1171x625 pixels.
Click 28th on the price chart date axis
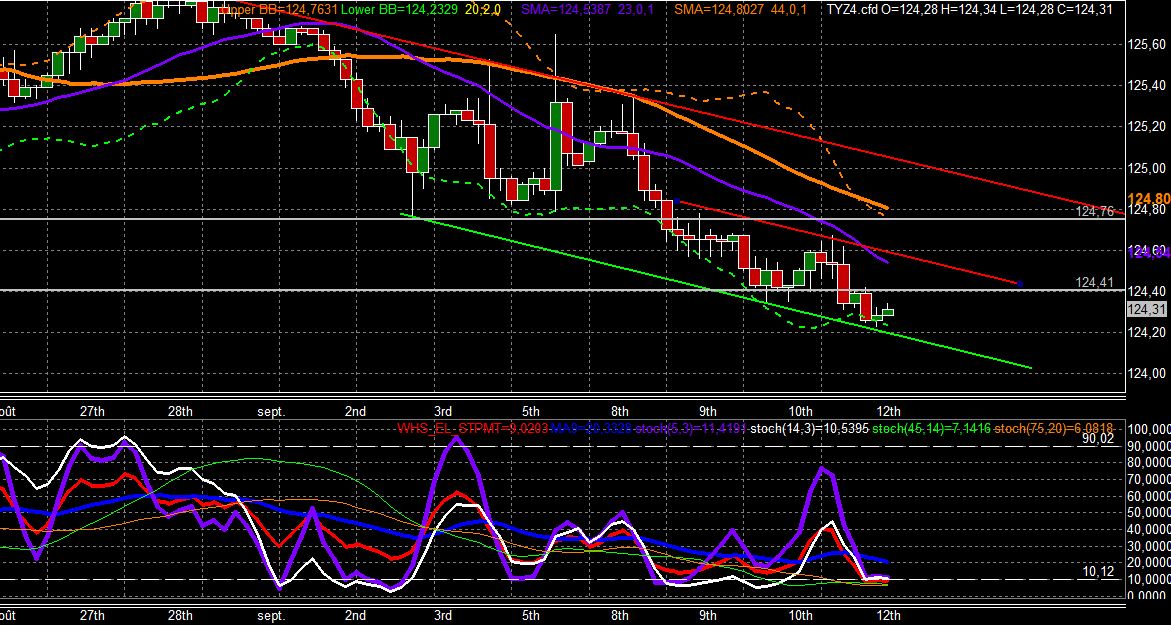click(180, 411)
